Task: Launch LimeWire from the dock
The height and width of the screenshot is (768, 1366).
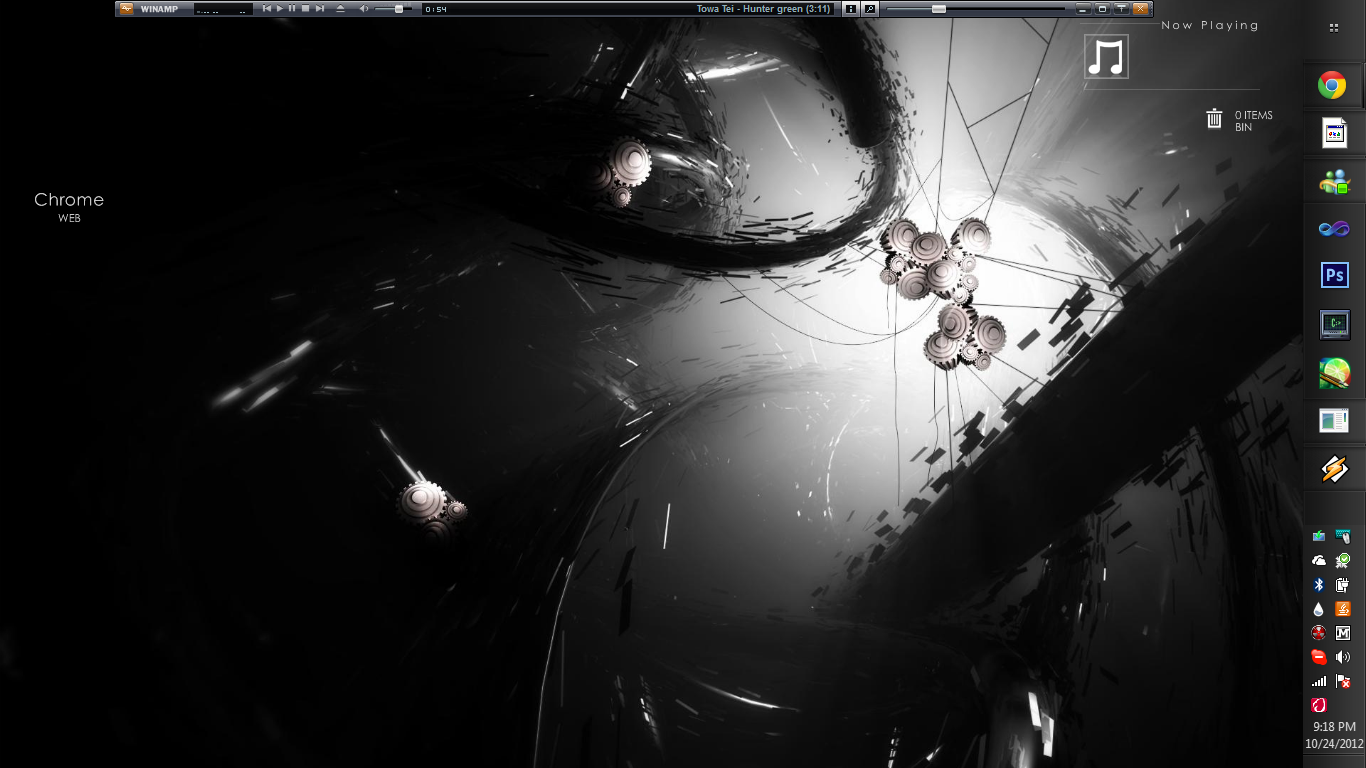Action: coord(1335,373)
